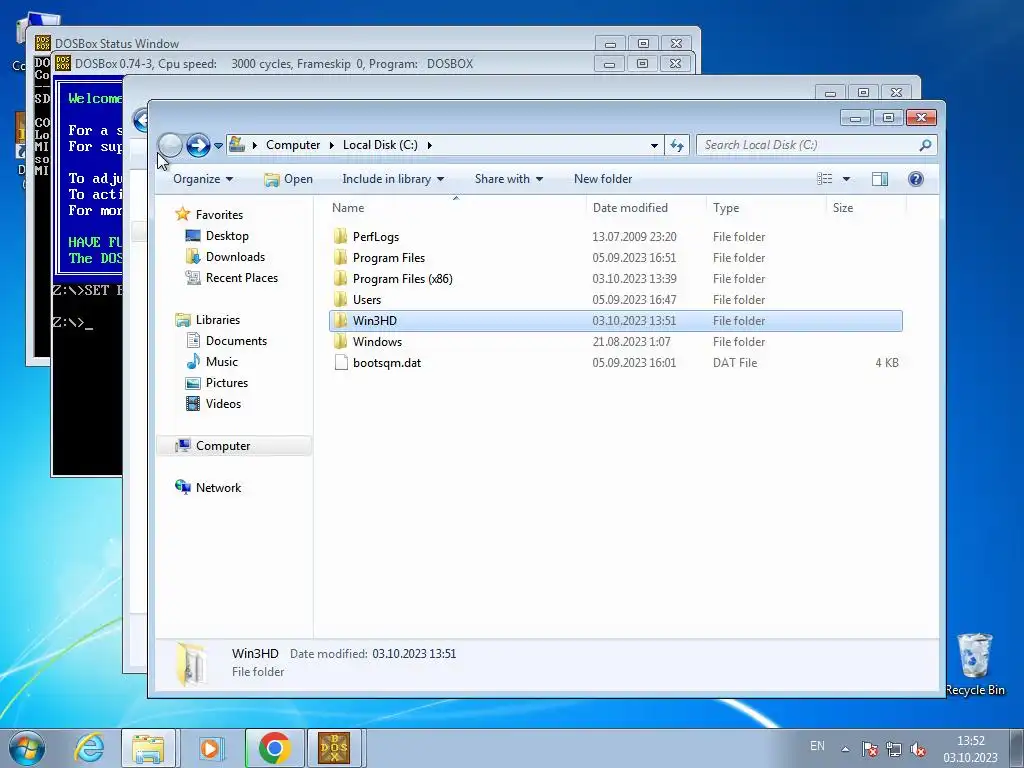This screenshot has width=1024, height=768.
Task: Click Action Center flag tray icon
Action: (869, 749)
